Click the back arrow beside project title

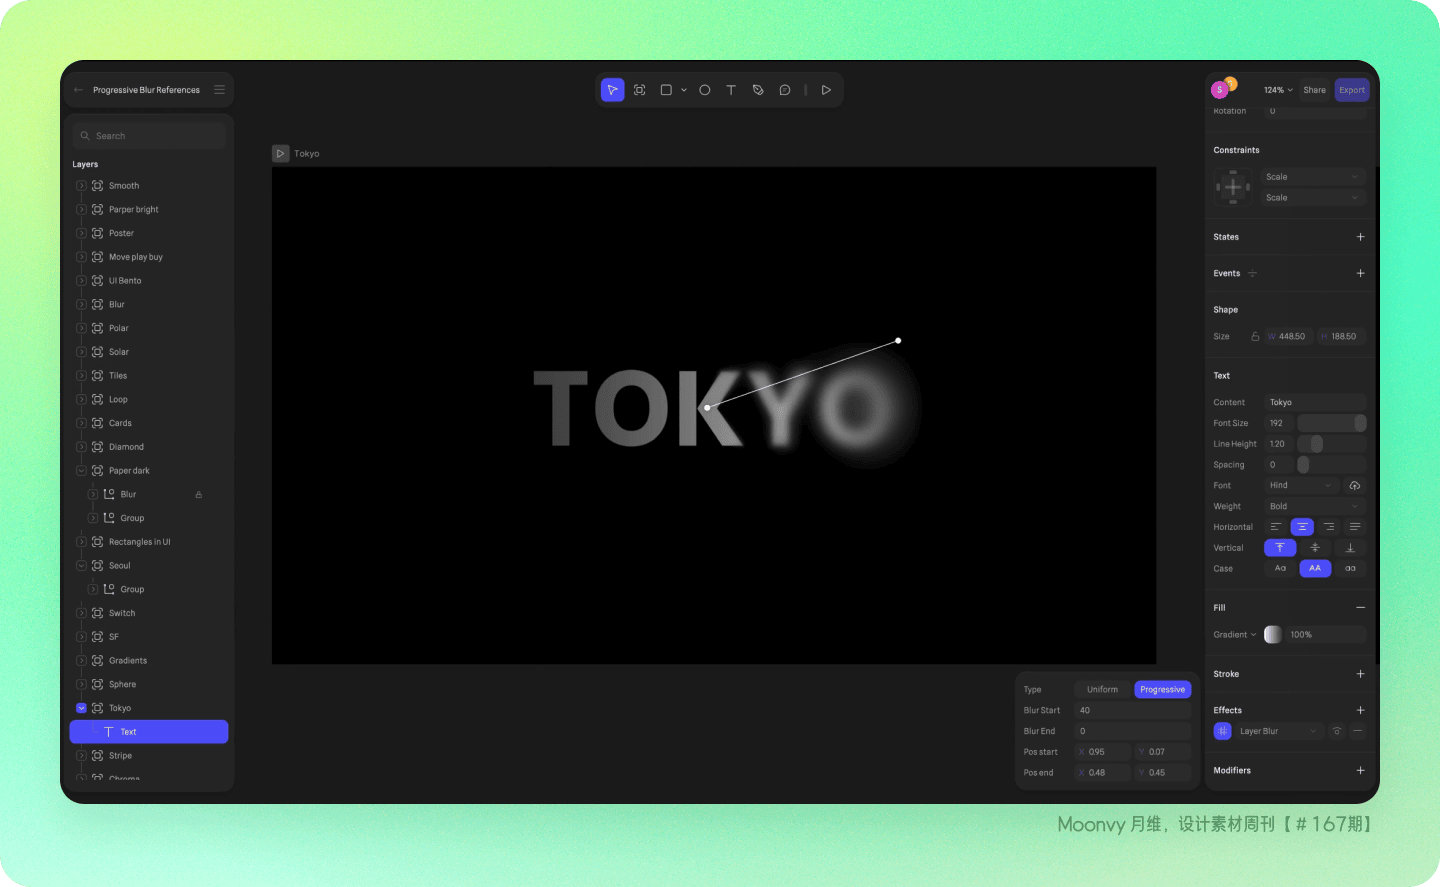(x=78, y=90)
